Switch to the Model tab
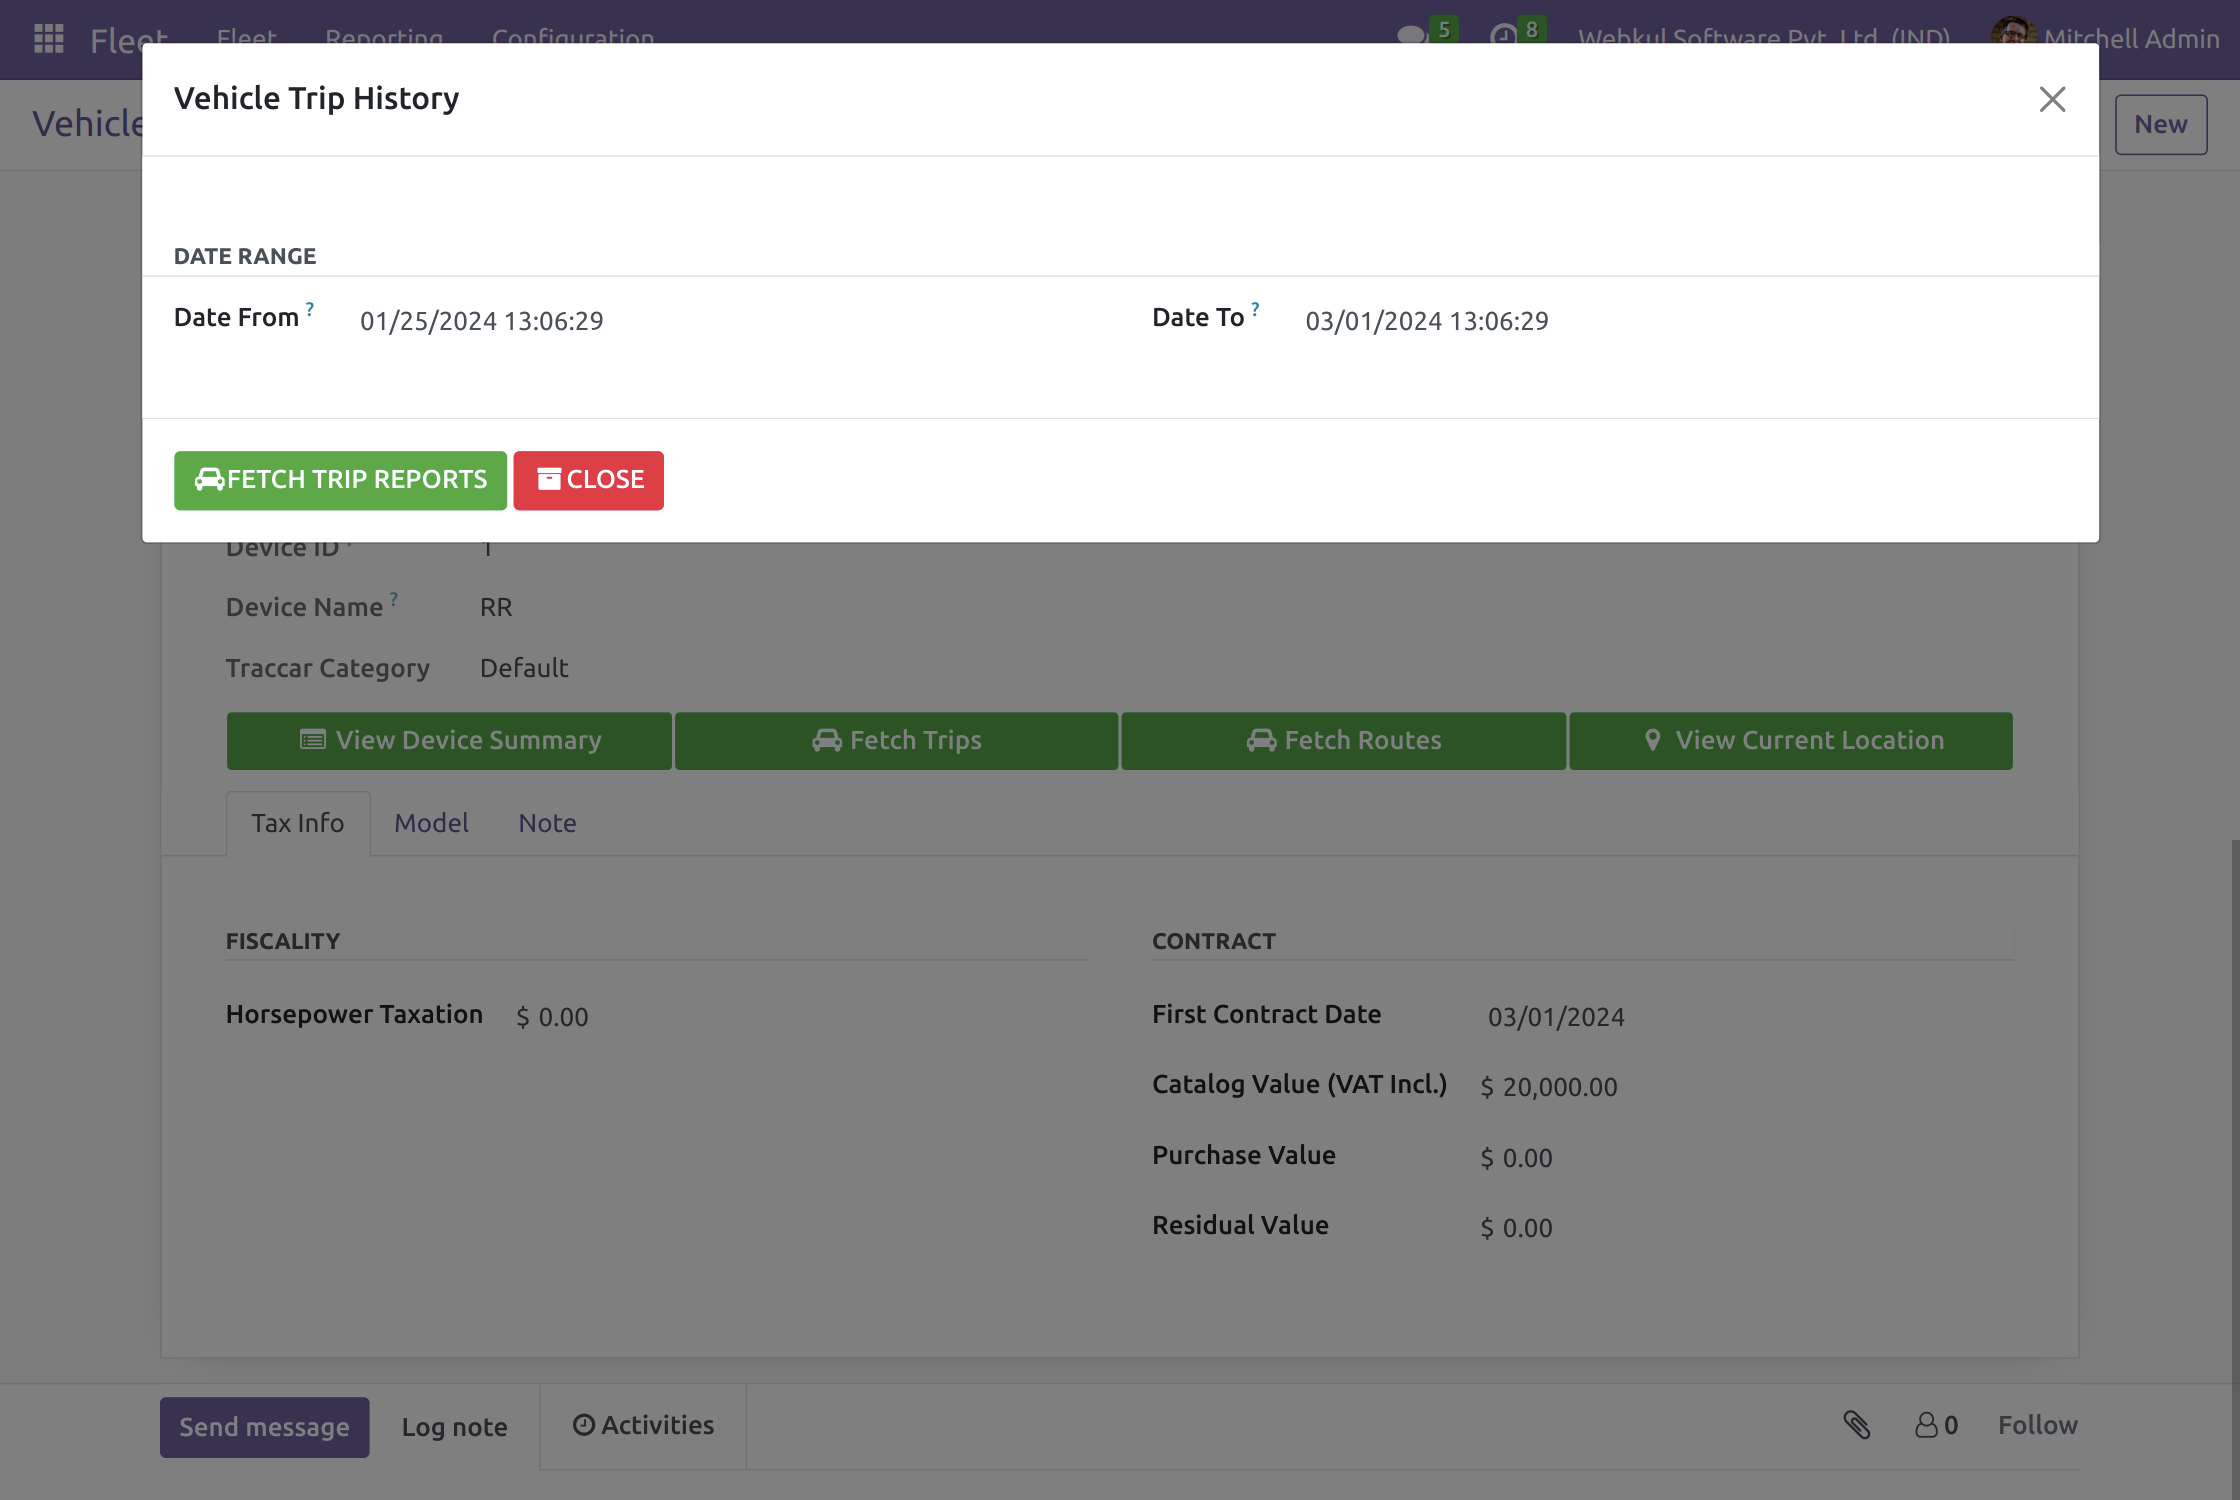Image resolution: width=2240 pixels, height=1500 pixels. [431, 823]
